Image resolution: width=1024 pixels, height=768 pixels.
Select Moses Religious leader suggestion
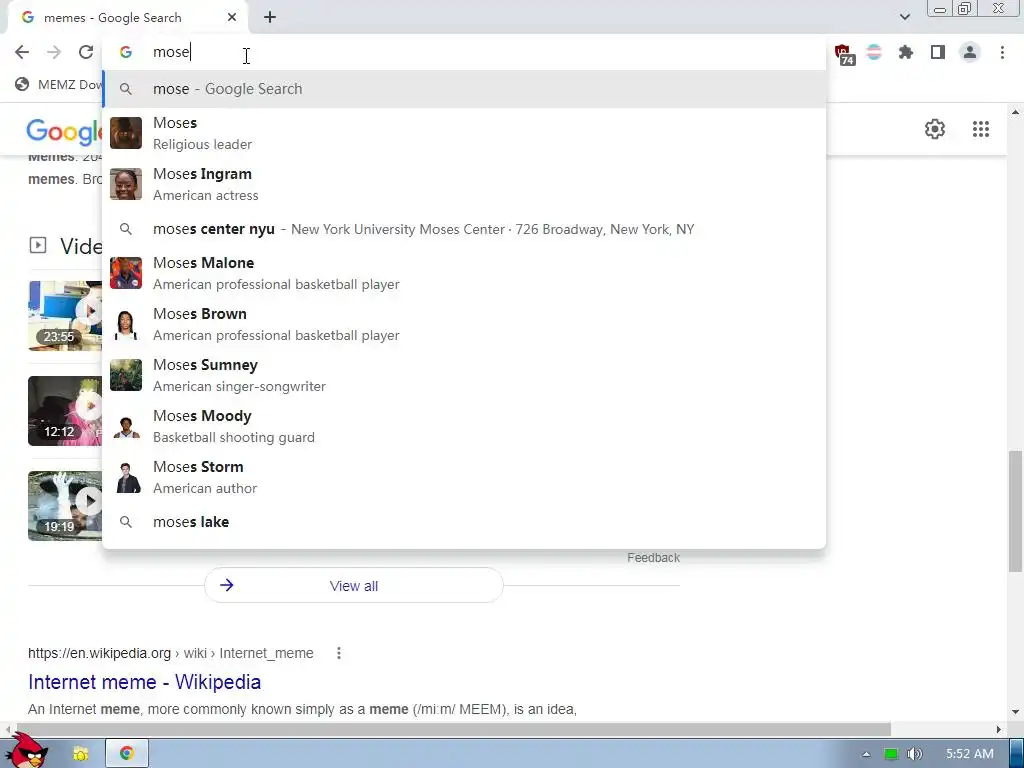[x=464, y=133]
